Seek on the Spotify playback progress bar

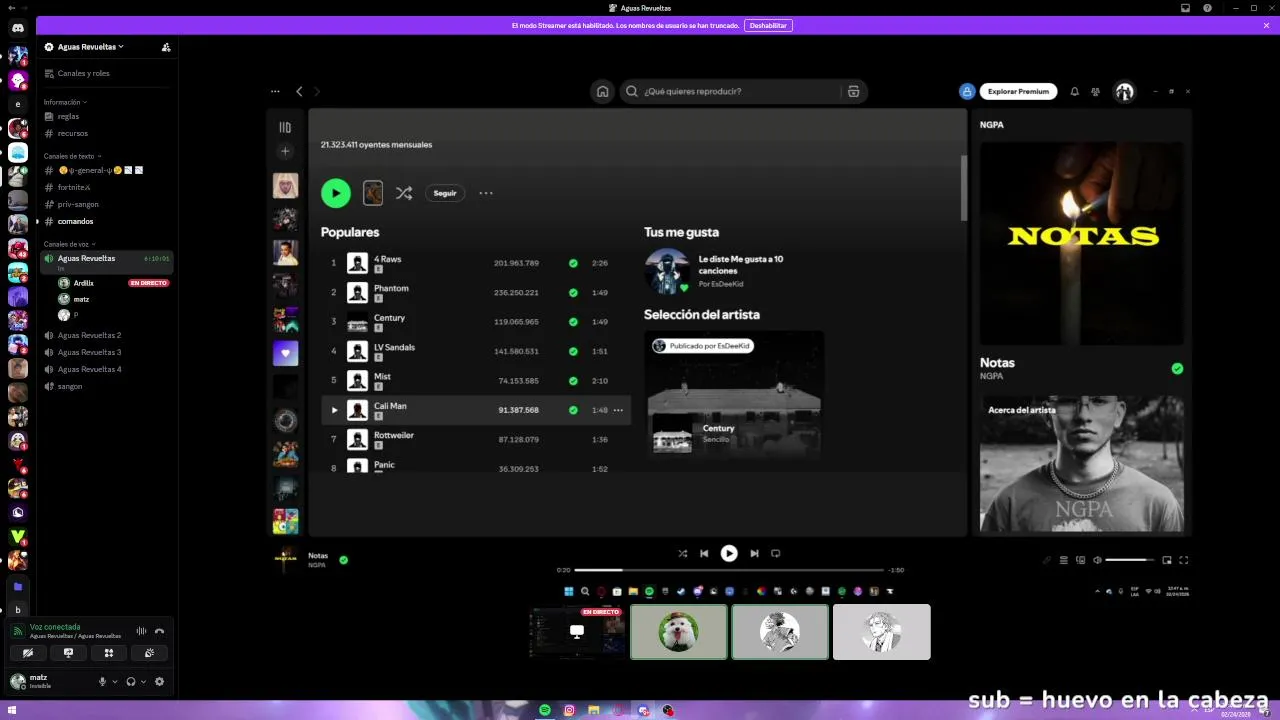(x=729, y=570)
